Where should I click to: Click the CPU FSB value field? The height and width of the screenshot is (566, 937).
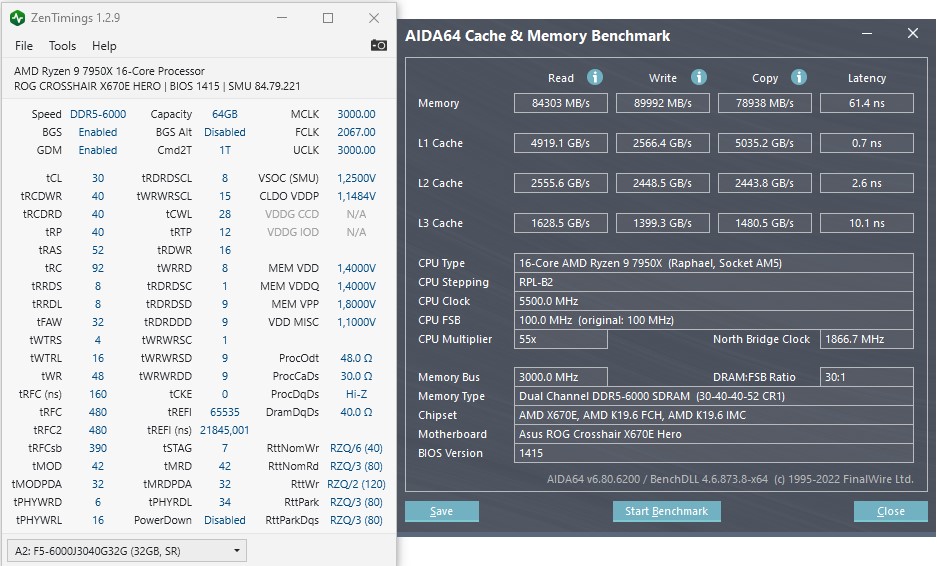[714, 320]
